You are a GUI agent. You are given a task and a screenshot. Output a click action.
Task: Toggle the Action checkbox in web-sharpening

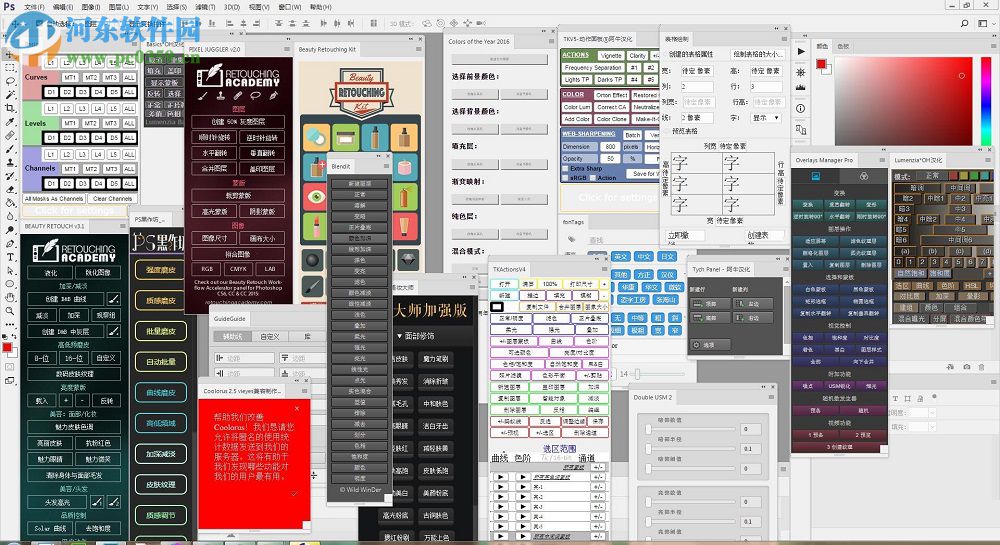[x=593, y=178]
